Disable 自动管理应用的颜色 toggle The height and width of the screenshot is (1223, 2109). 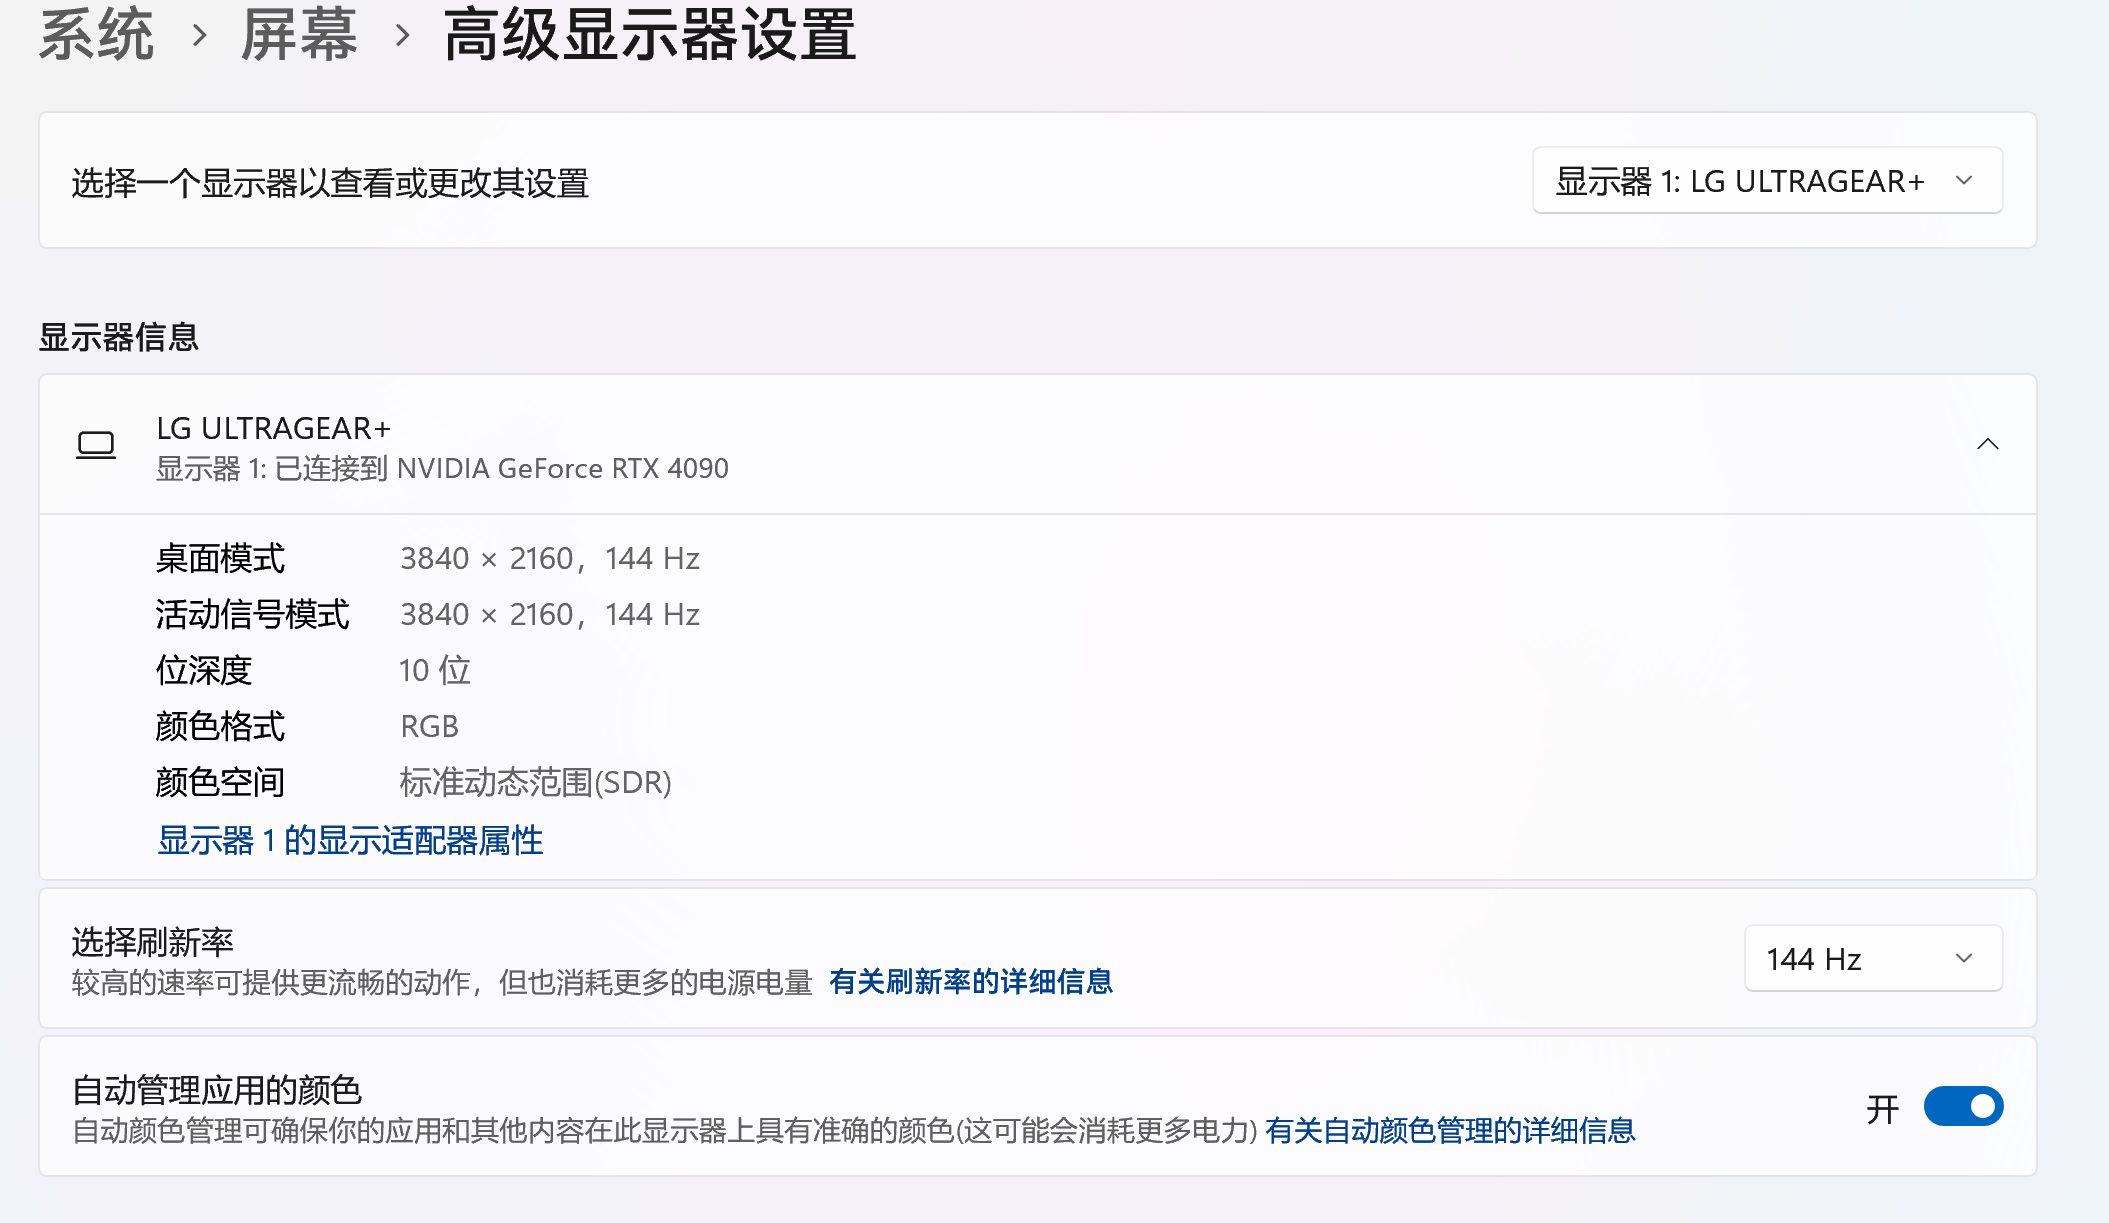(x=1962, y=1106)
